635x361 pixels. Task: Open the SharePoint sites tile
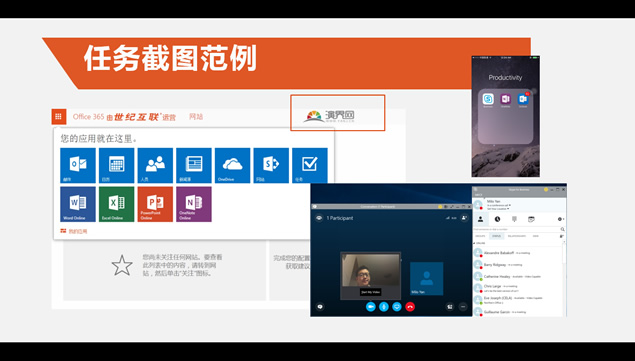point(271,165)
